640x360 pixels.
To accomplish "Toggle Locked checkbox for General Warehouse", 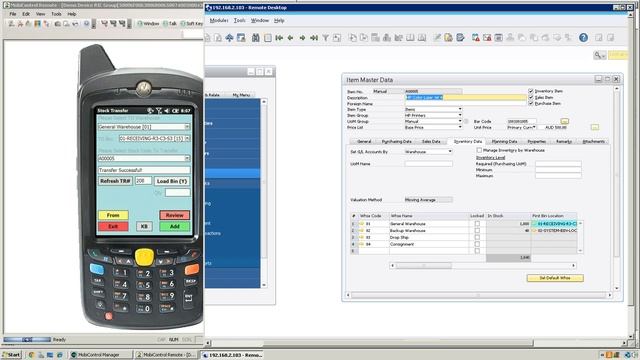I will click(477, 224).
